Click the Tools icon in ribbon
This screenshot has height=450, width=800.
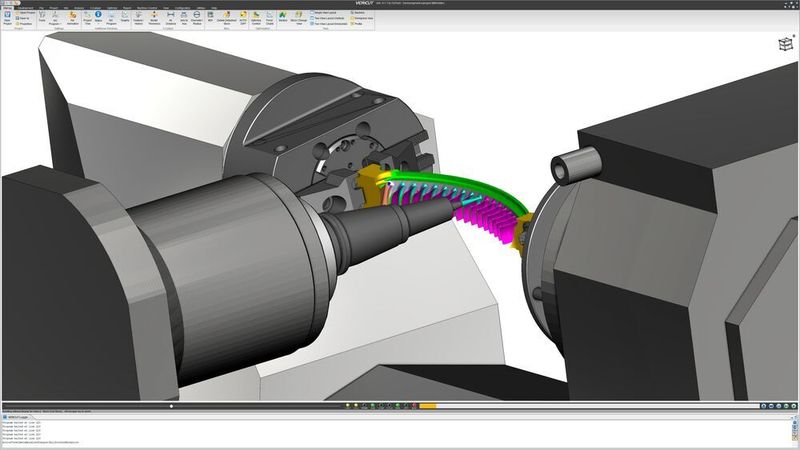(x=42, y=16)
